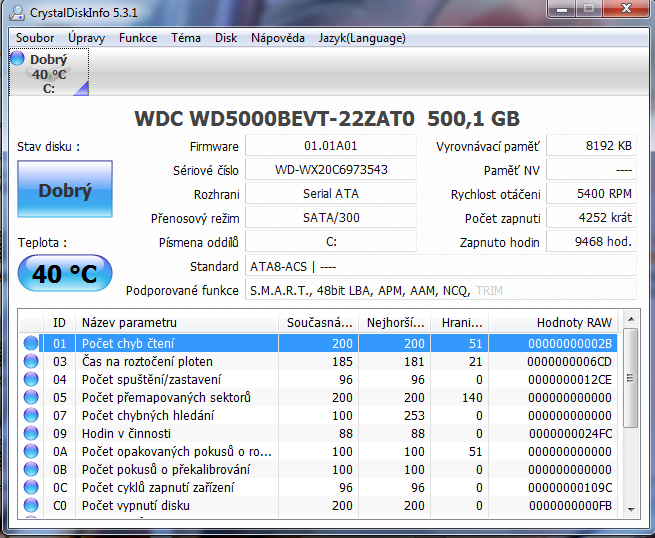Click the Podporované funkce field
Screen dimensions: 655x538
441,290
